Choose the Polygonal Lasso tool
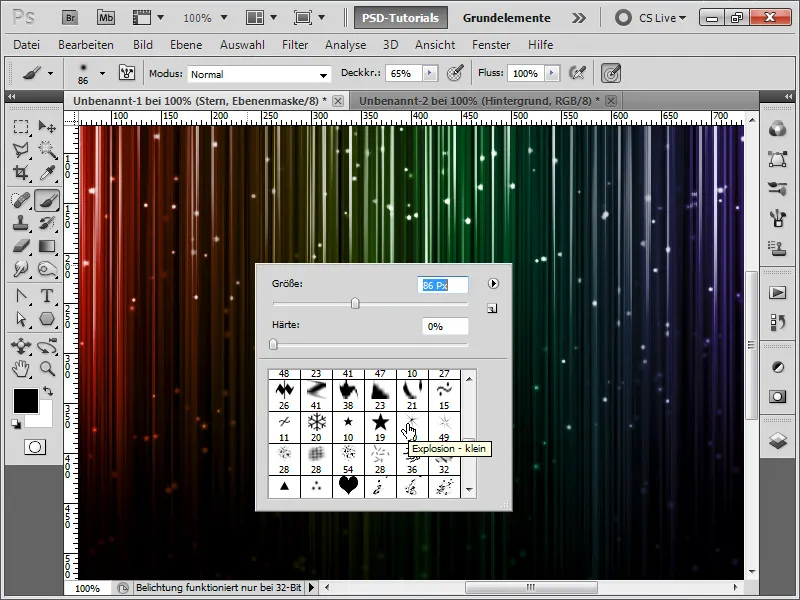The height and width of the screenshot is (600, 800). pyautogui.click(x=21, y=149)
